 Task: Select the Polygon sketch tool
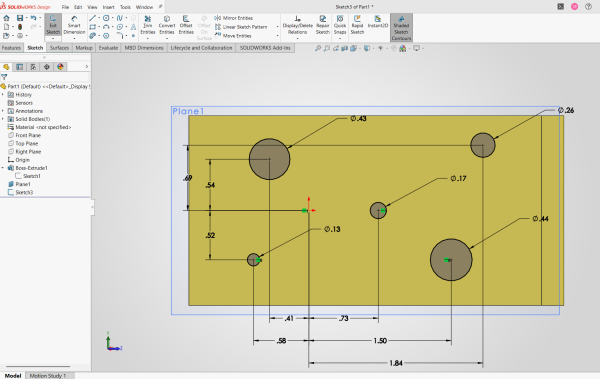click(106, 36)
